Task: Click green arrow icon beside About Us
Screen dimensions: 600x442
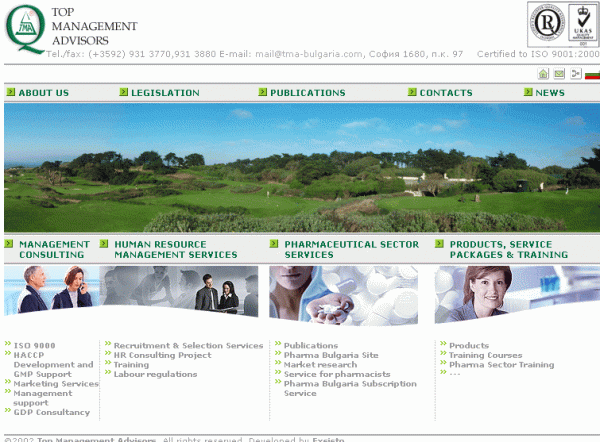Action: pyautogui.click(x=10, y=92)
